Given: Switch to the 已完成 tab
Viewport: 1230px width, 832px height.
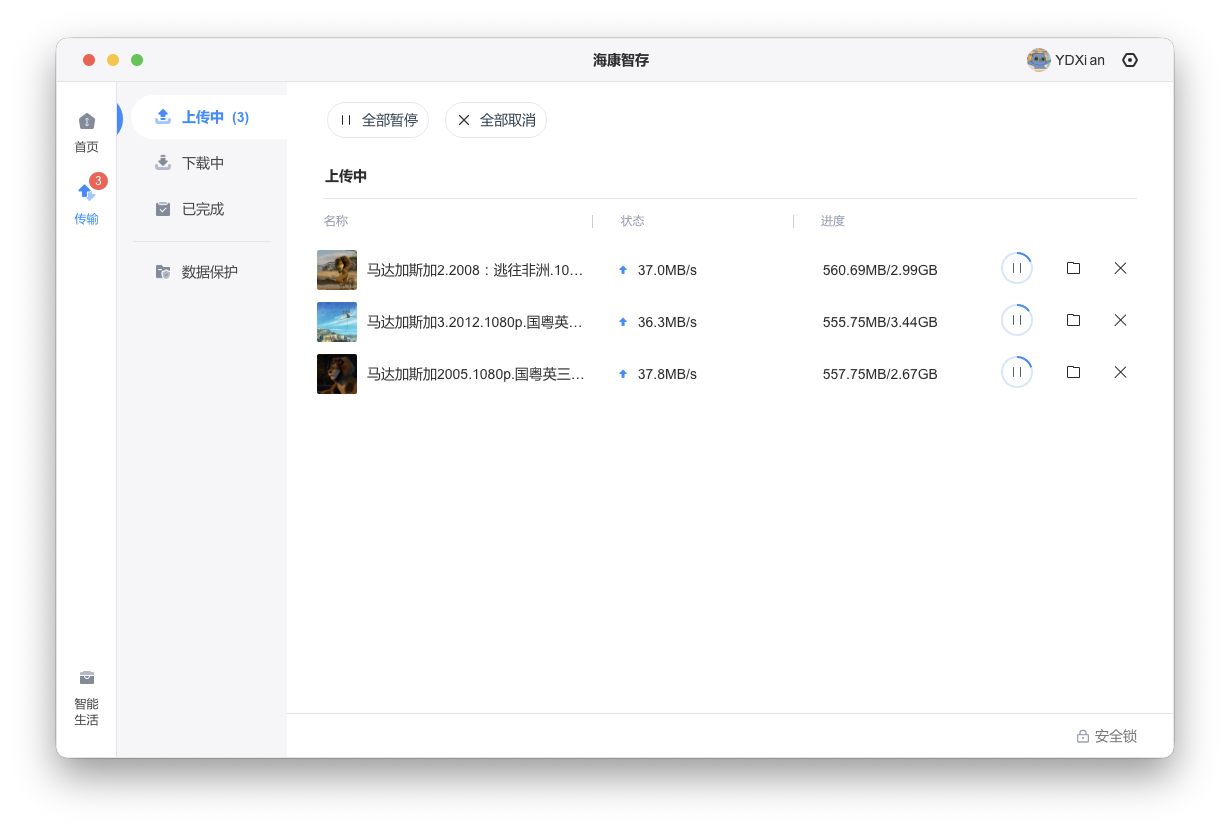Looking at the screenshot, I should pos(203,209).
